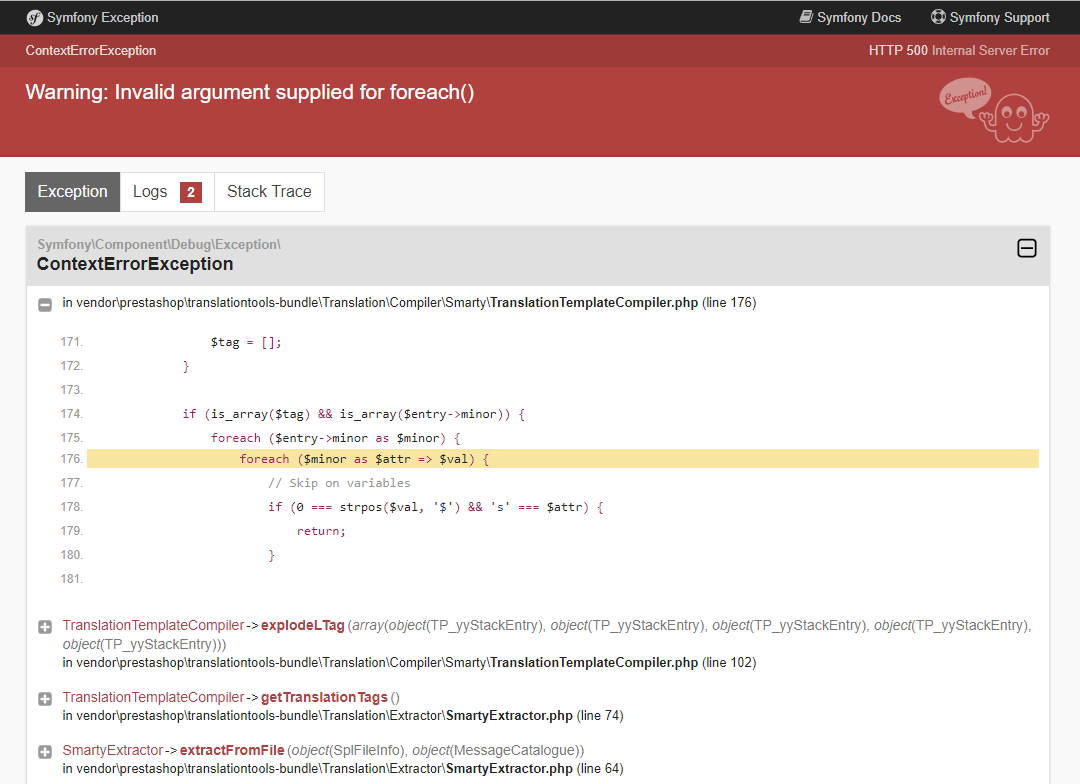Switch to the Logs tab
The height and width of the screenshot is (784, 1080).
coord(150,191)
